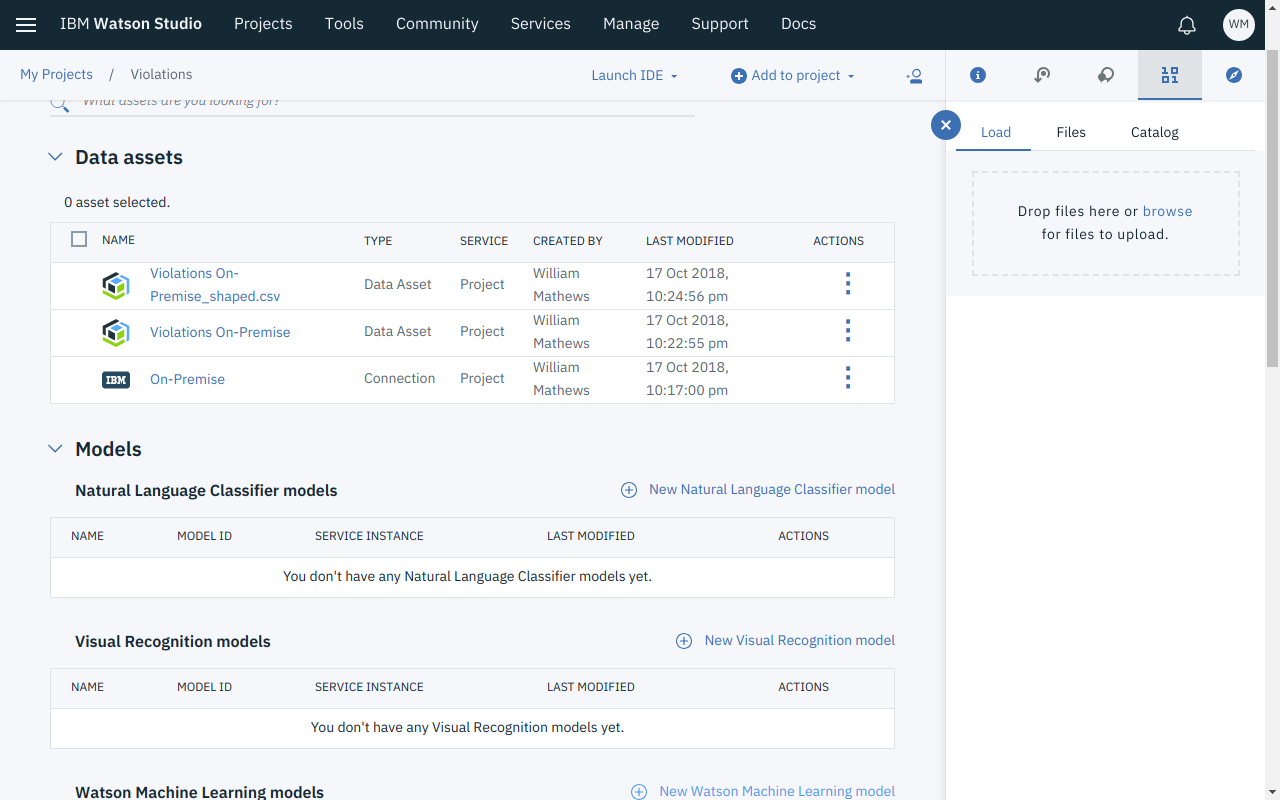The width and height of the screenshot is (1280, 800).
Task: Click New Natural Language Classifier model link
Action: pos(772,490)
